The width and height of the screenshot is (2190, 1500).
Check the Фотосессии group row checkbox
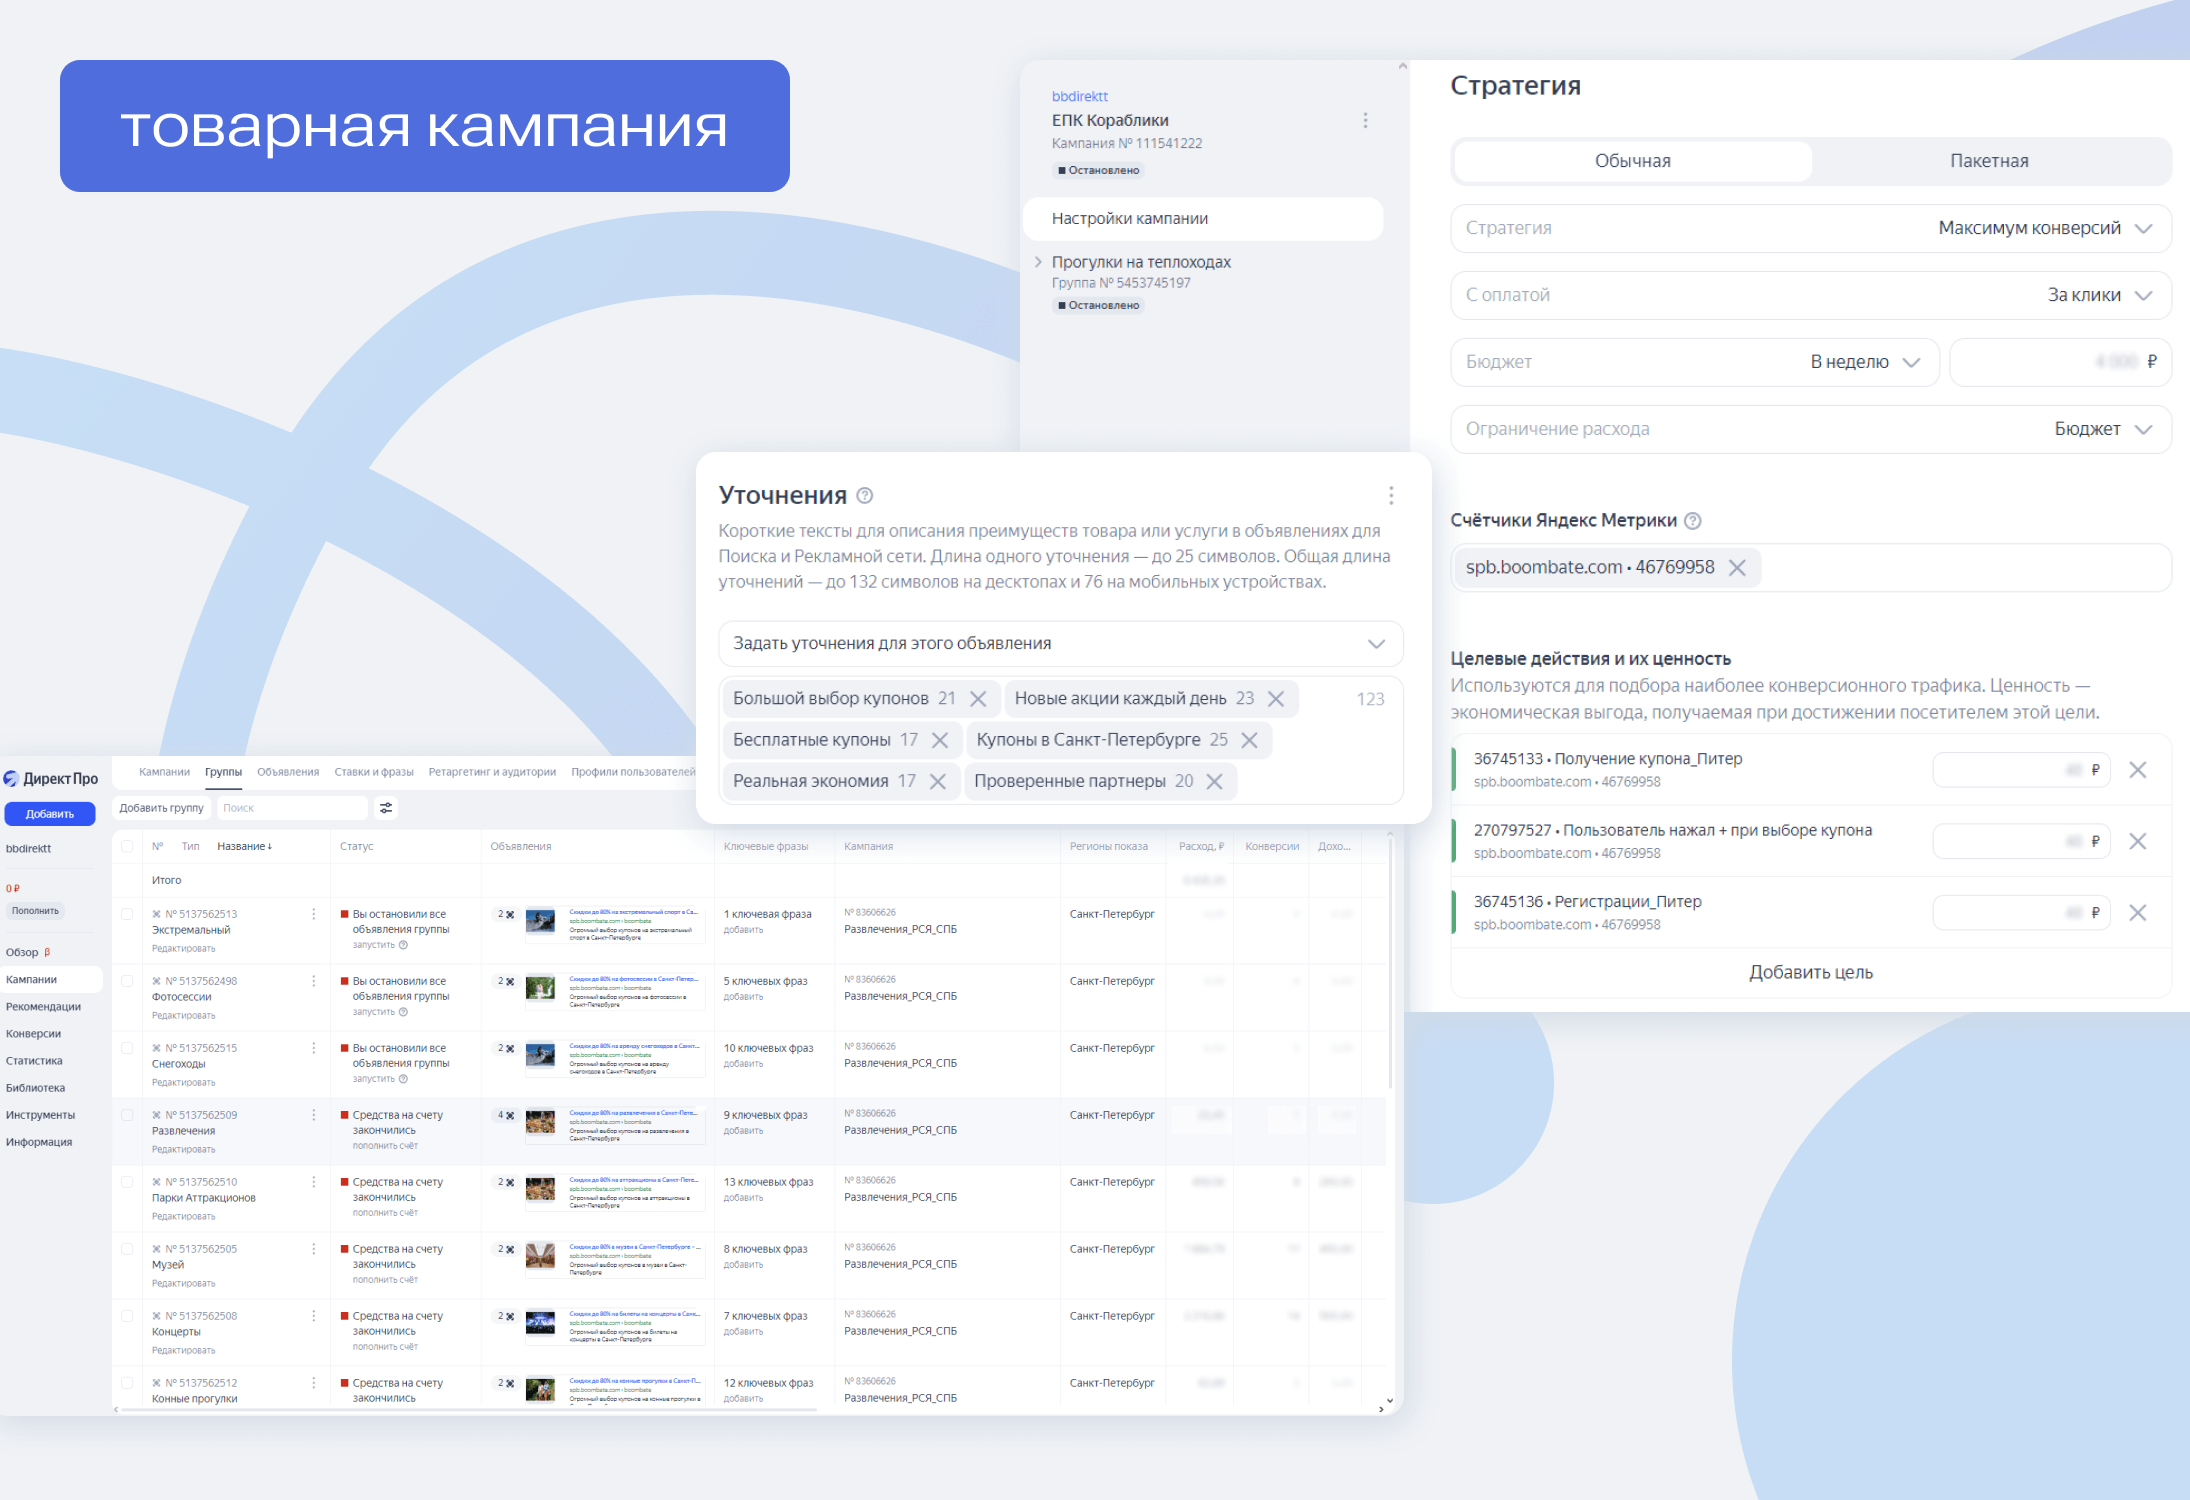tap(127, 981)
